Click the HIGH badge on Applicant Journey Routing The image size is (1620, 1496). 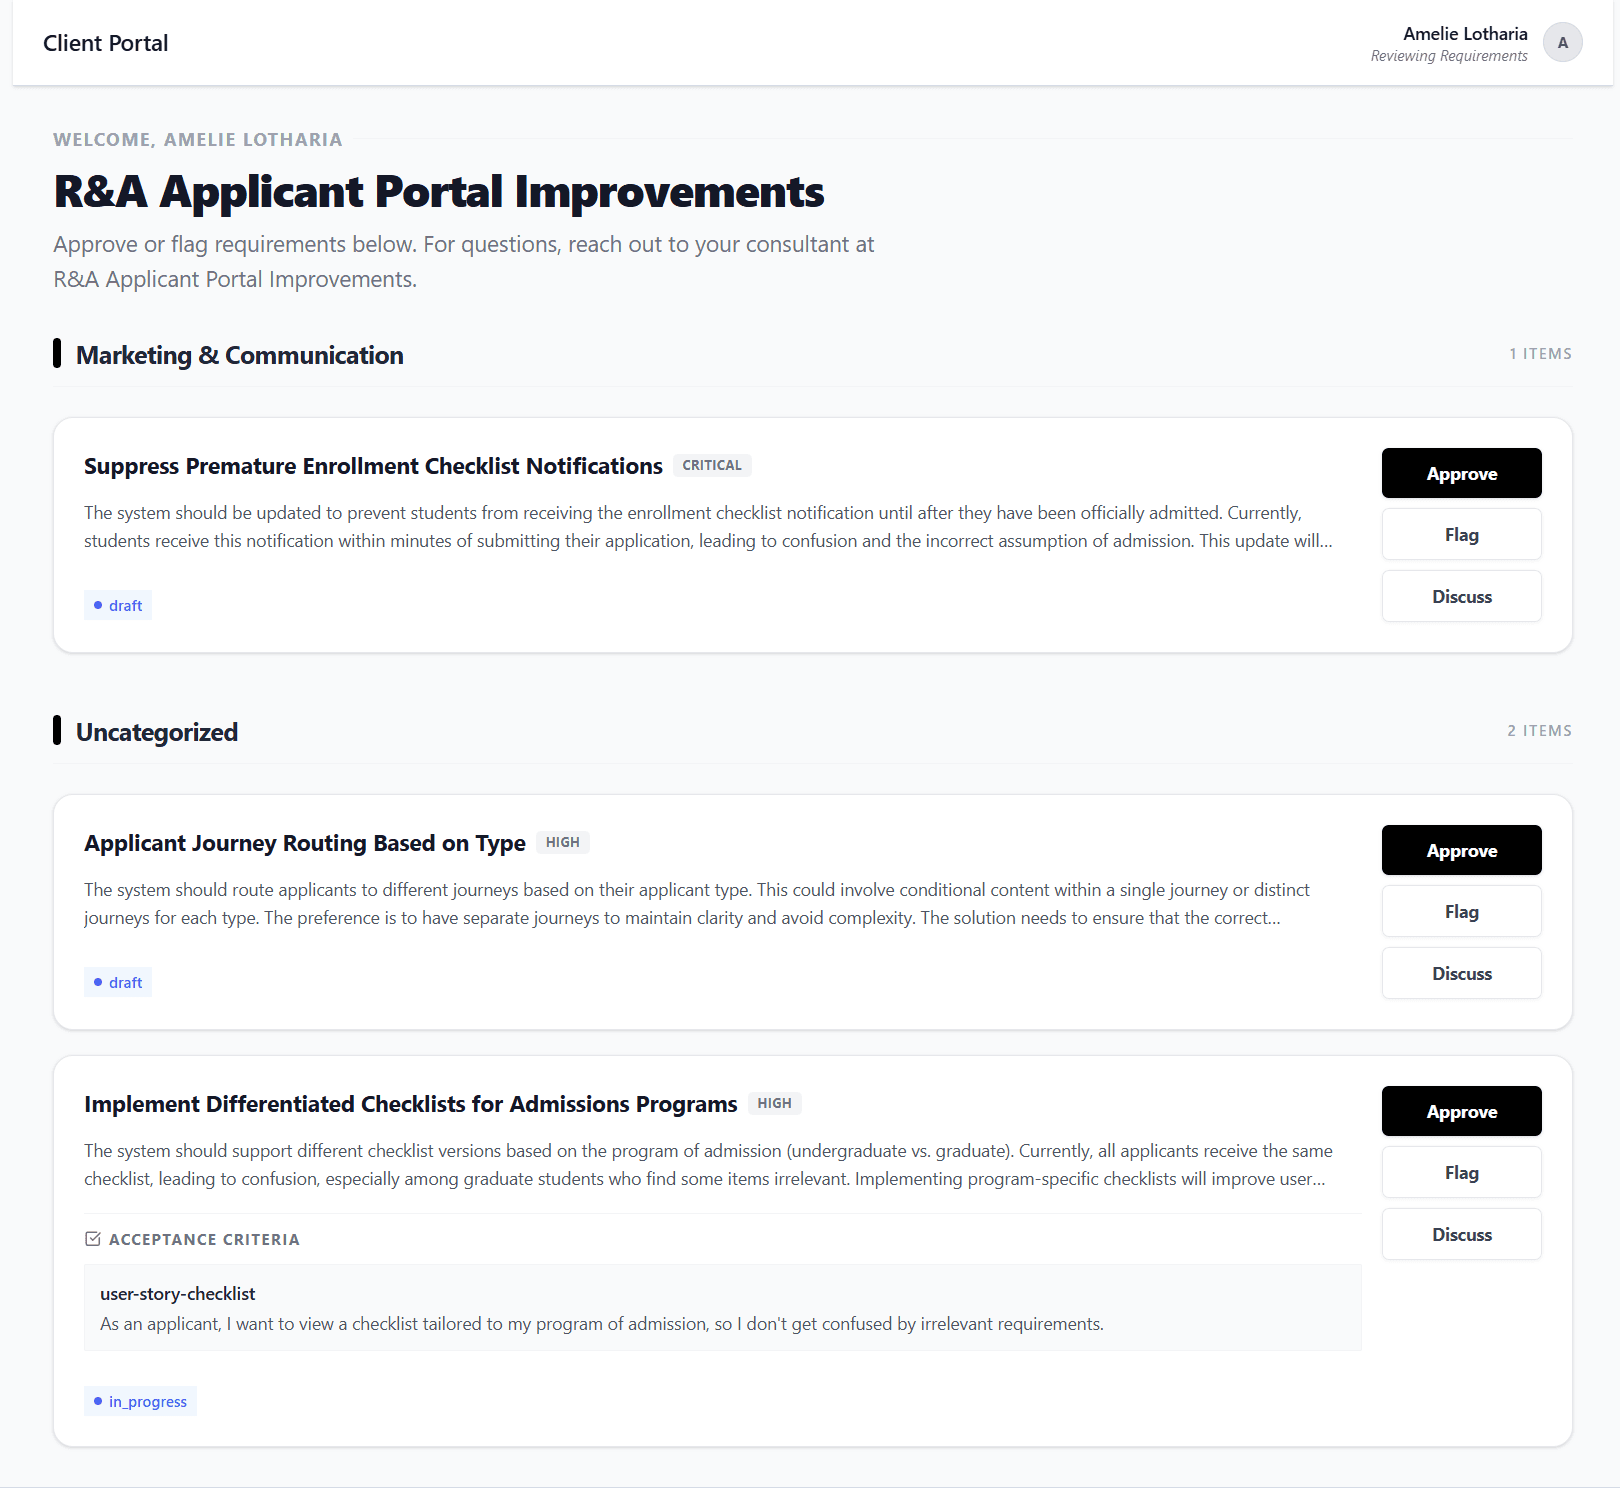(562, 842)
